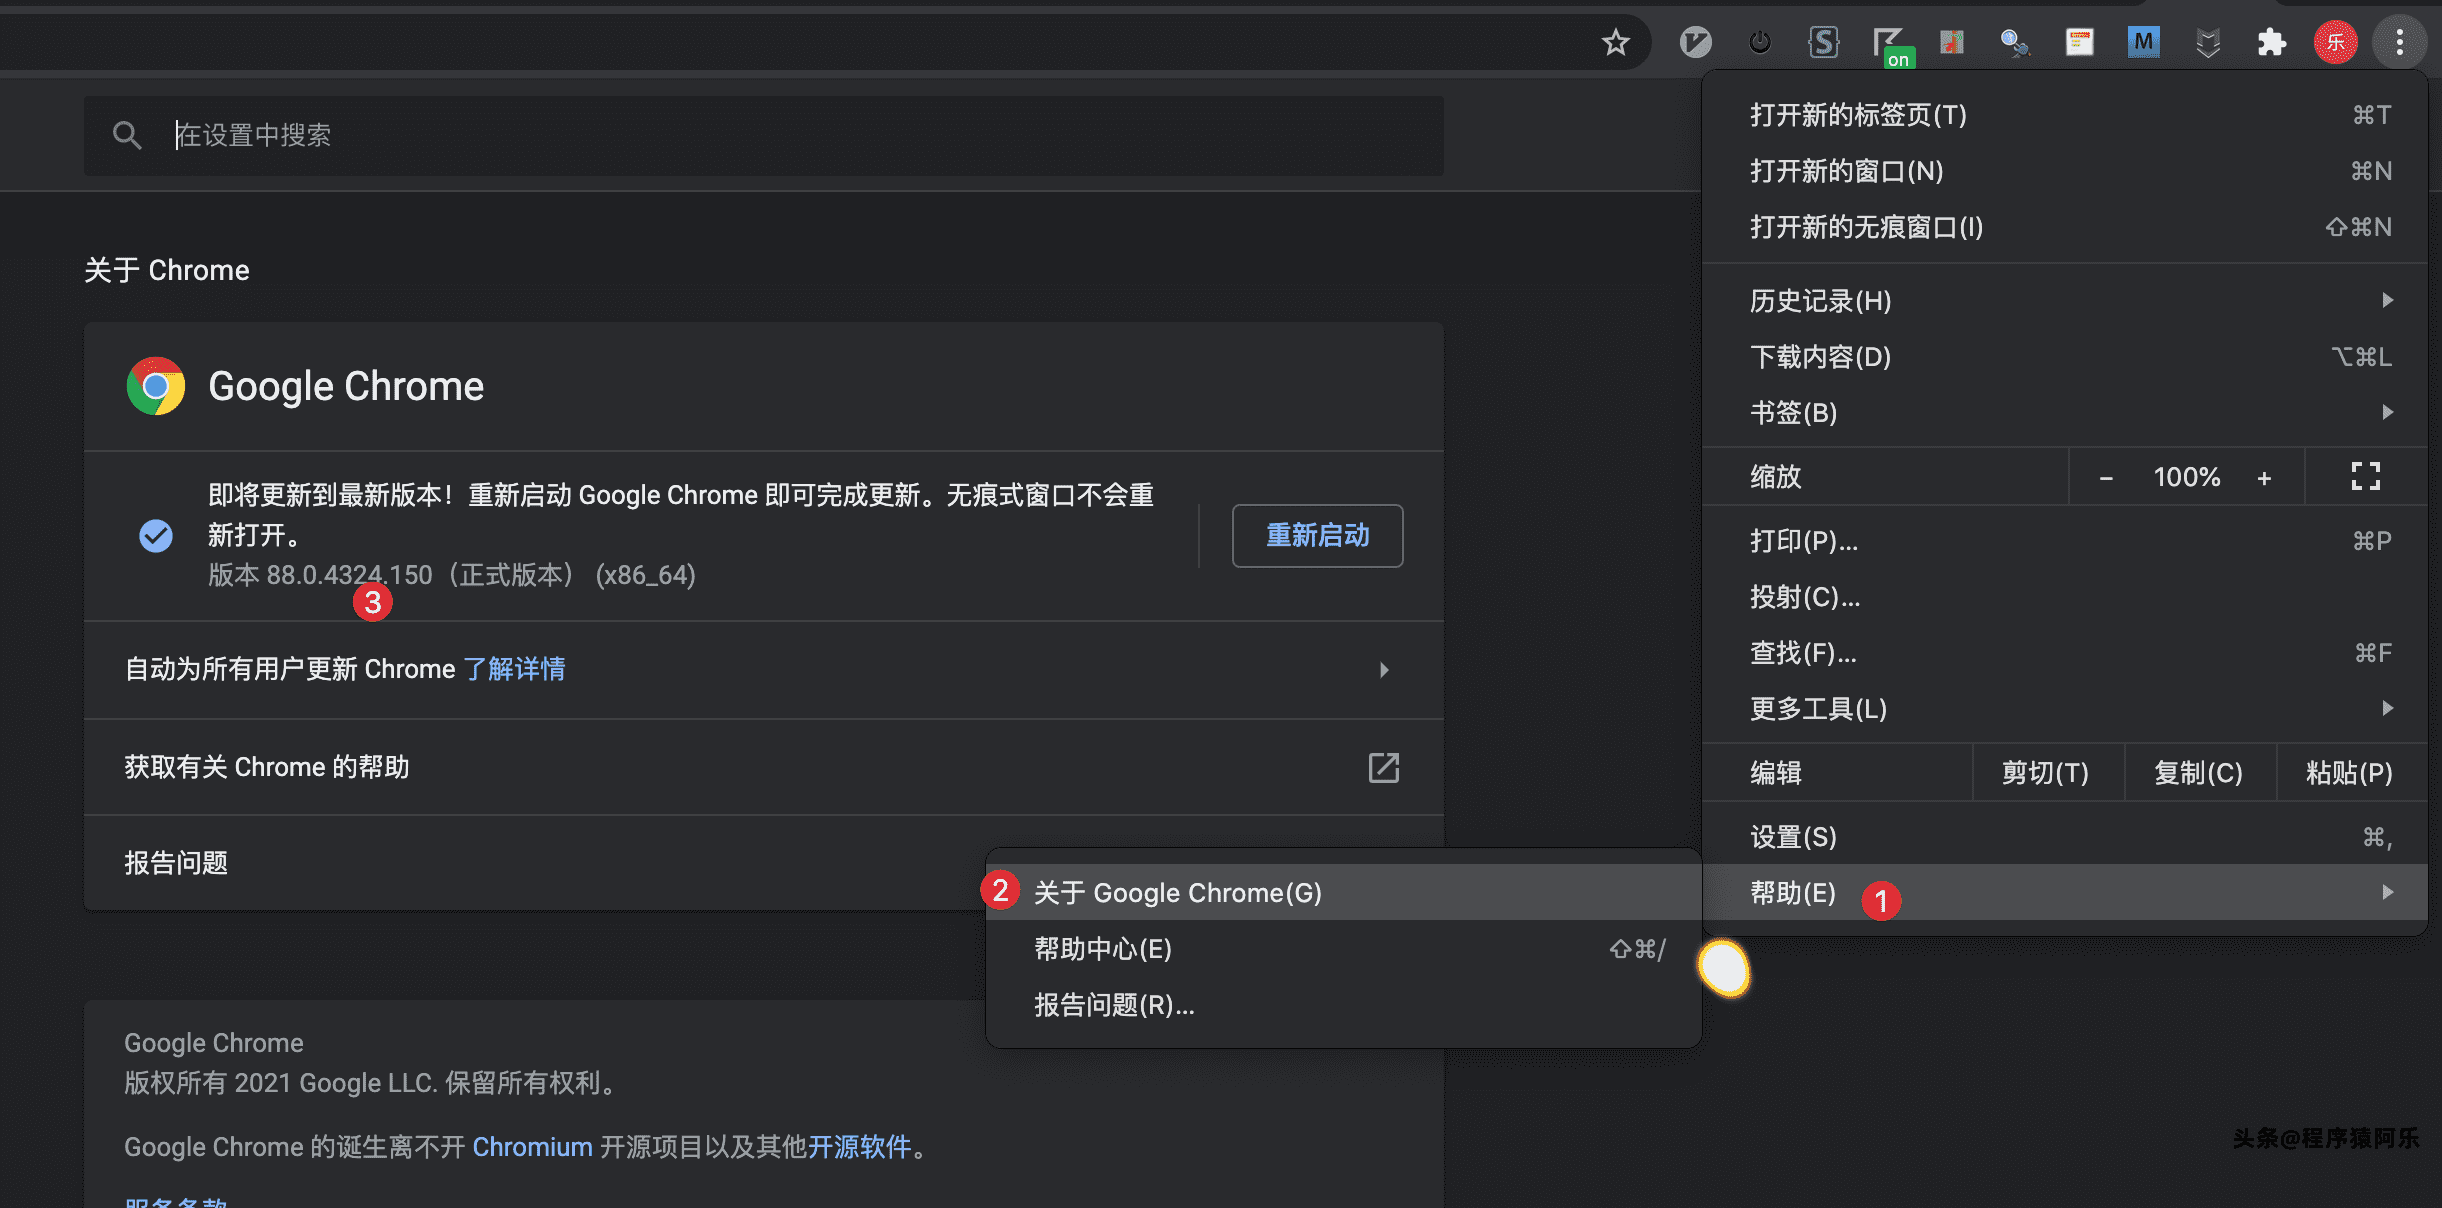Click the three-dot Chrome menu button
Viewport: 2442px width, 1208px height.
coord(2399,42)
